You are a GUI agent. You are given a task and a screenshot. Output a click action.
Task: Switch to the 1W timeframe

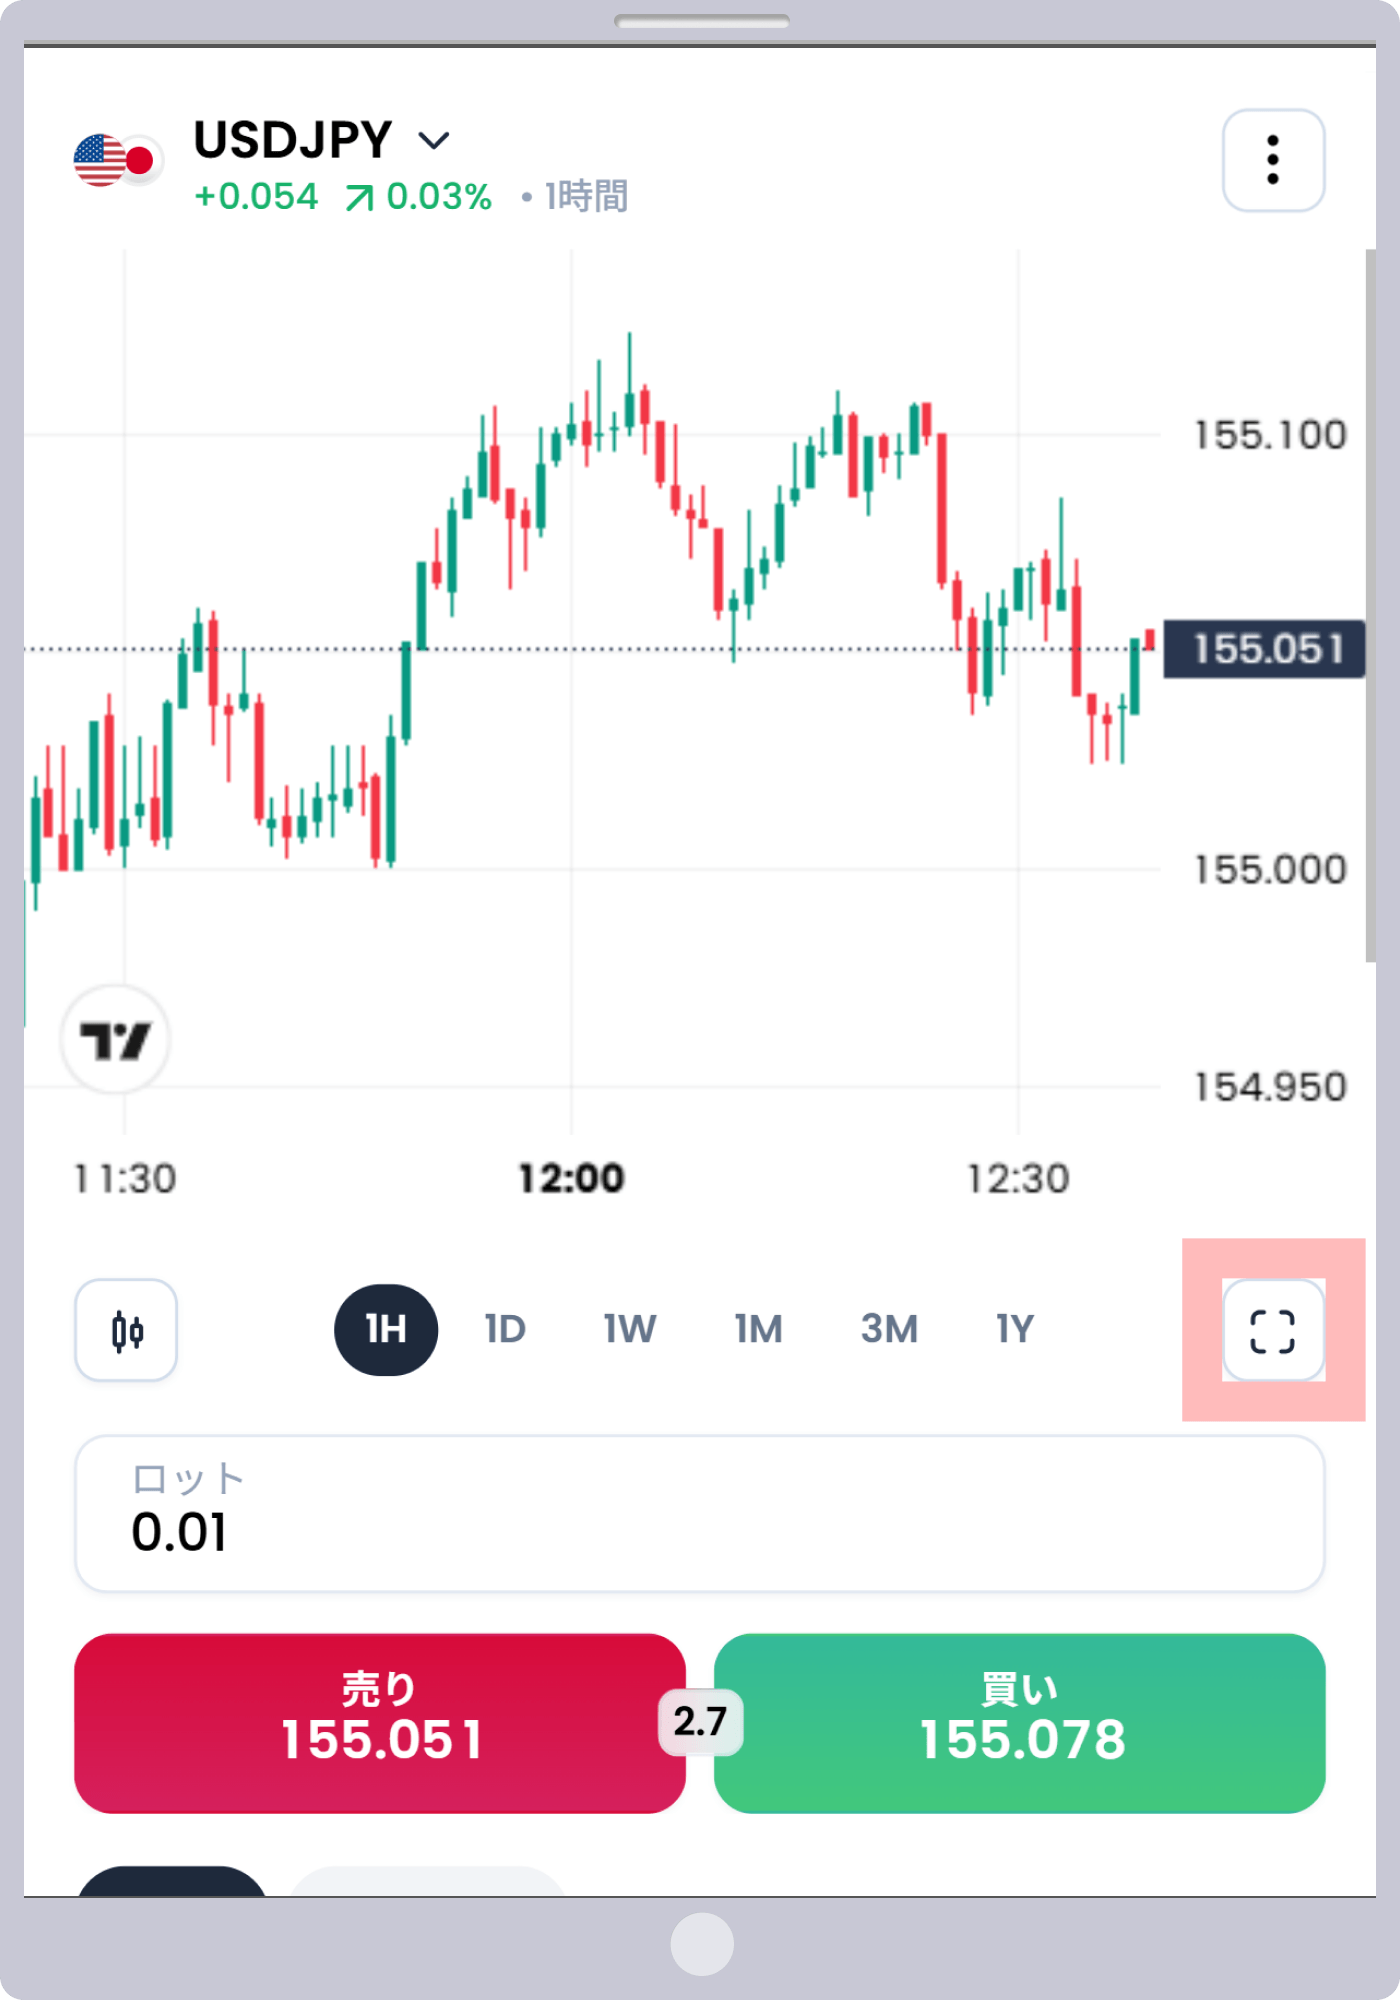[630, 1330]
